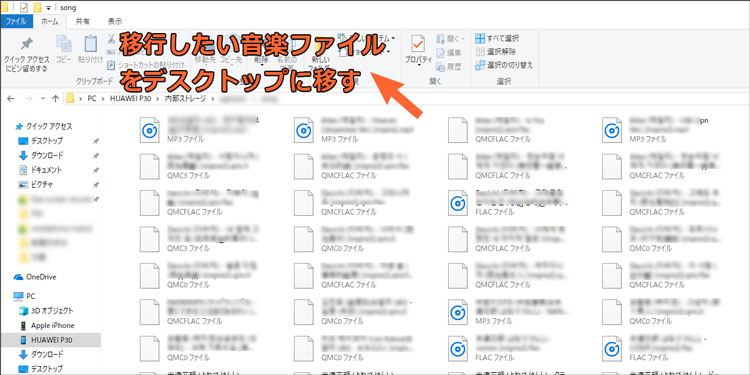750x375 pixels.
Task: Click HUAWEI P30 in the address breadcrumb
Action: (131, 99)
